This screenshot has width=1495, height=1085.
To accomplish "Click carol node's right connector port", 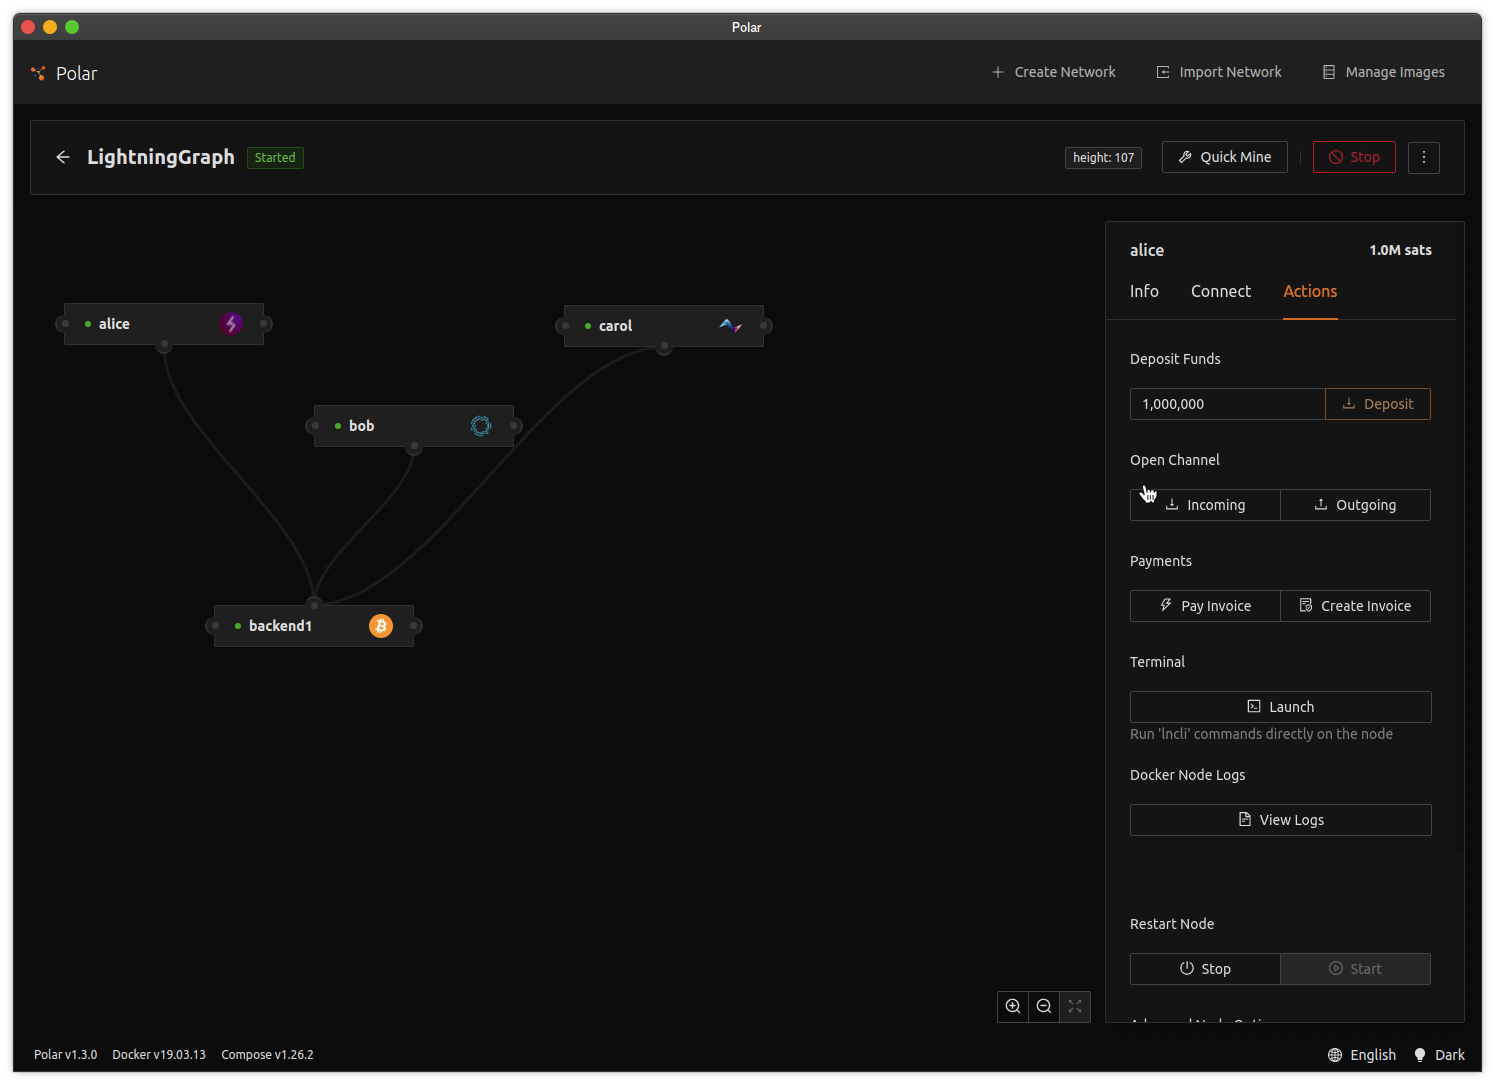I will 764,326.
